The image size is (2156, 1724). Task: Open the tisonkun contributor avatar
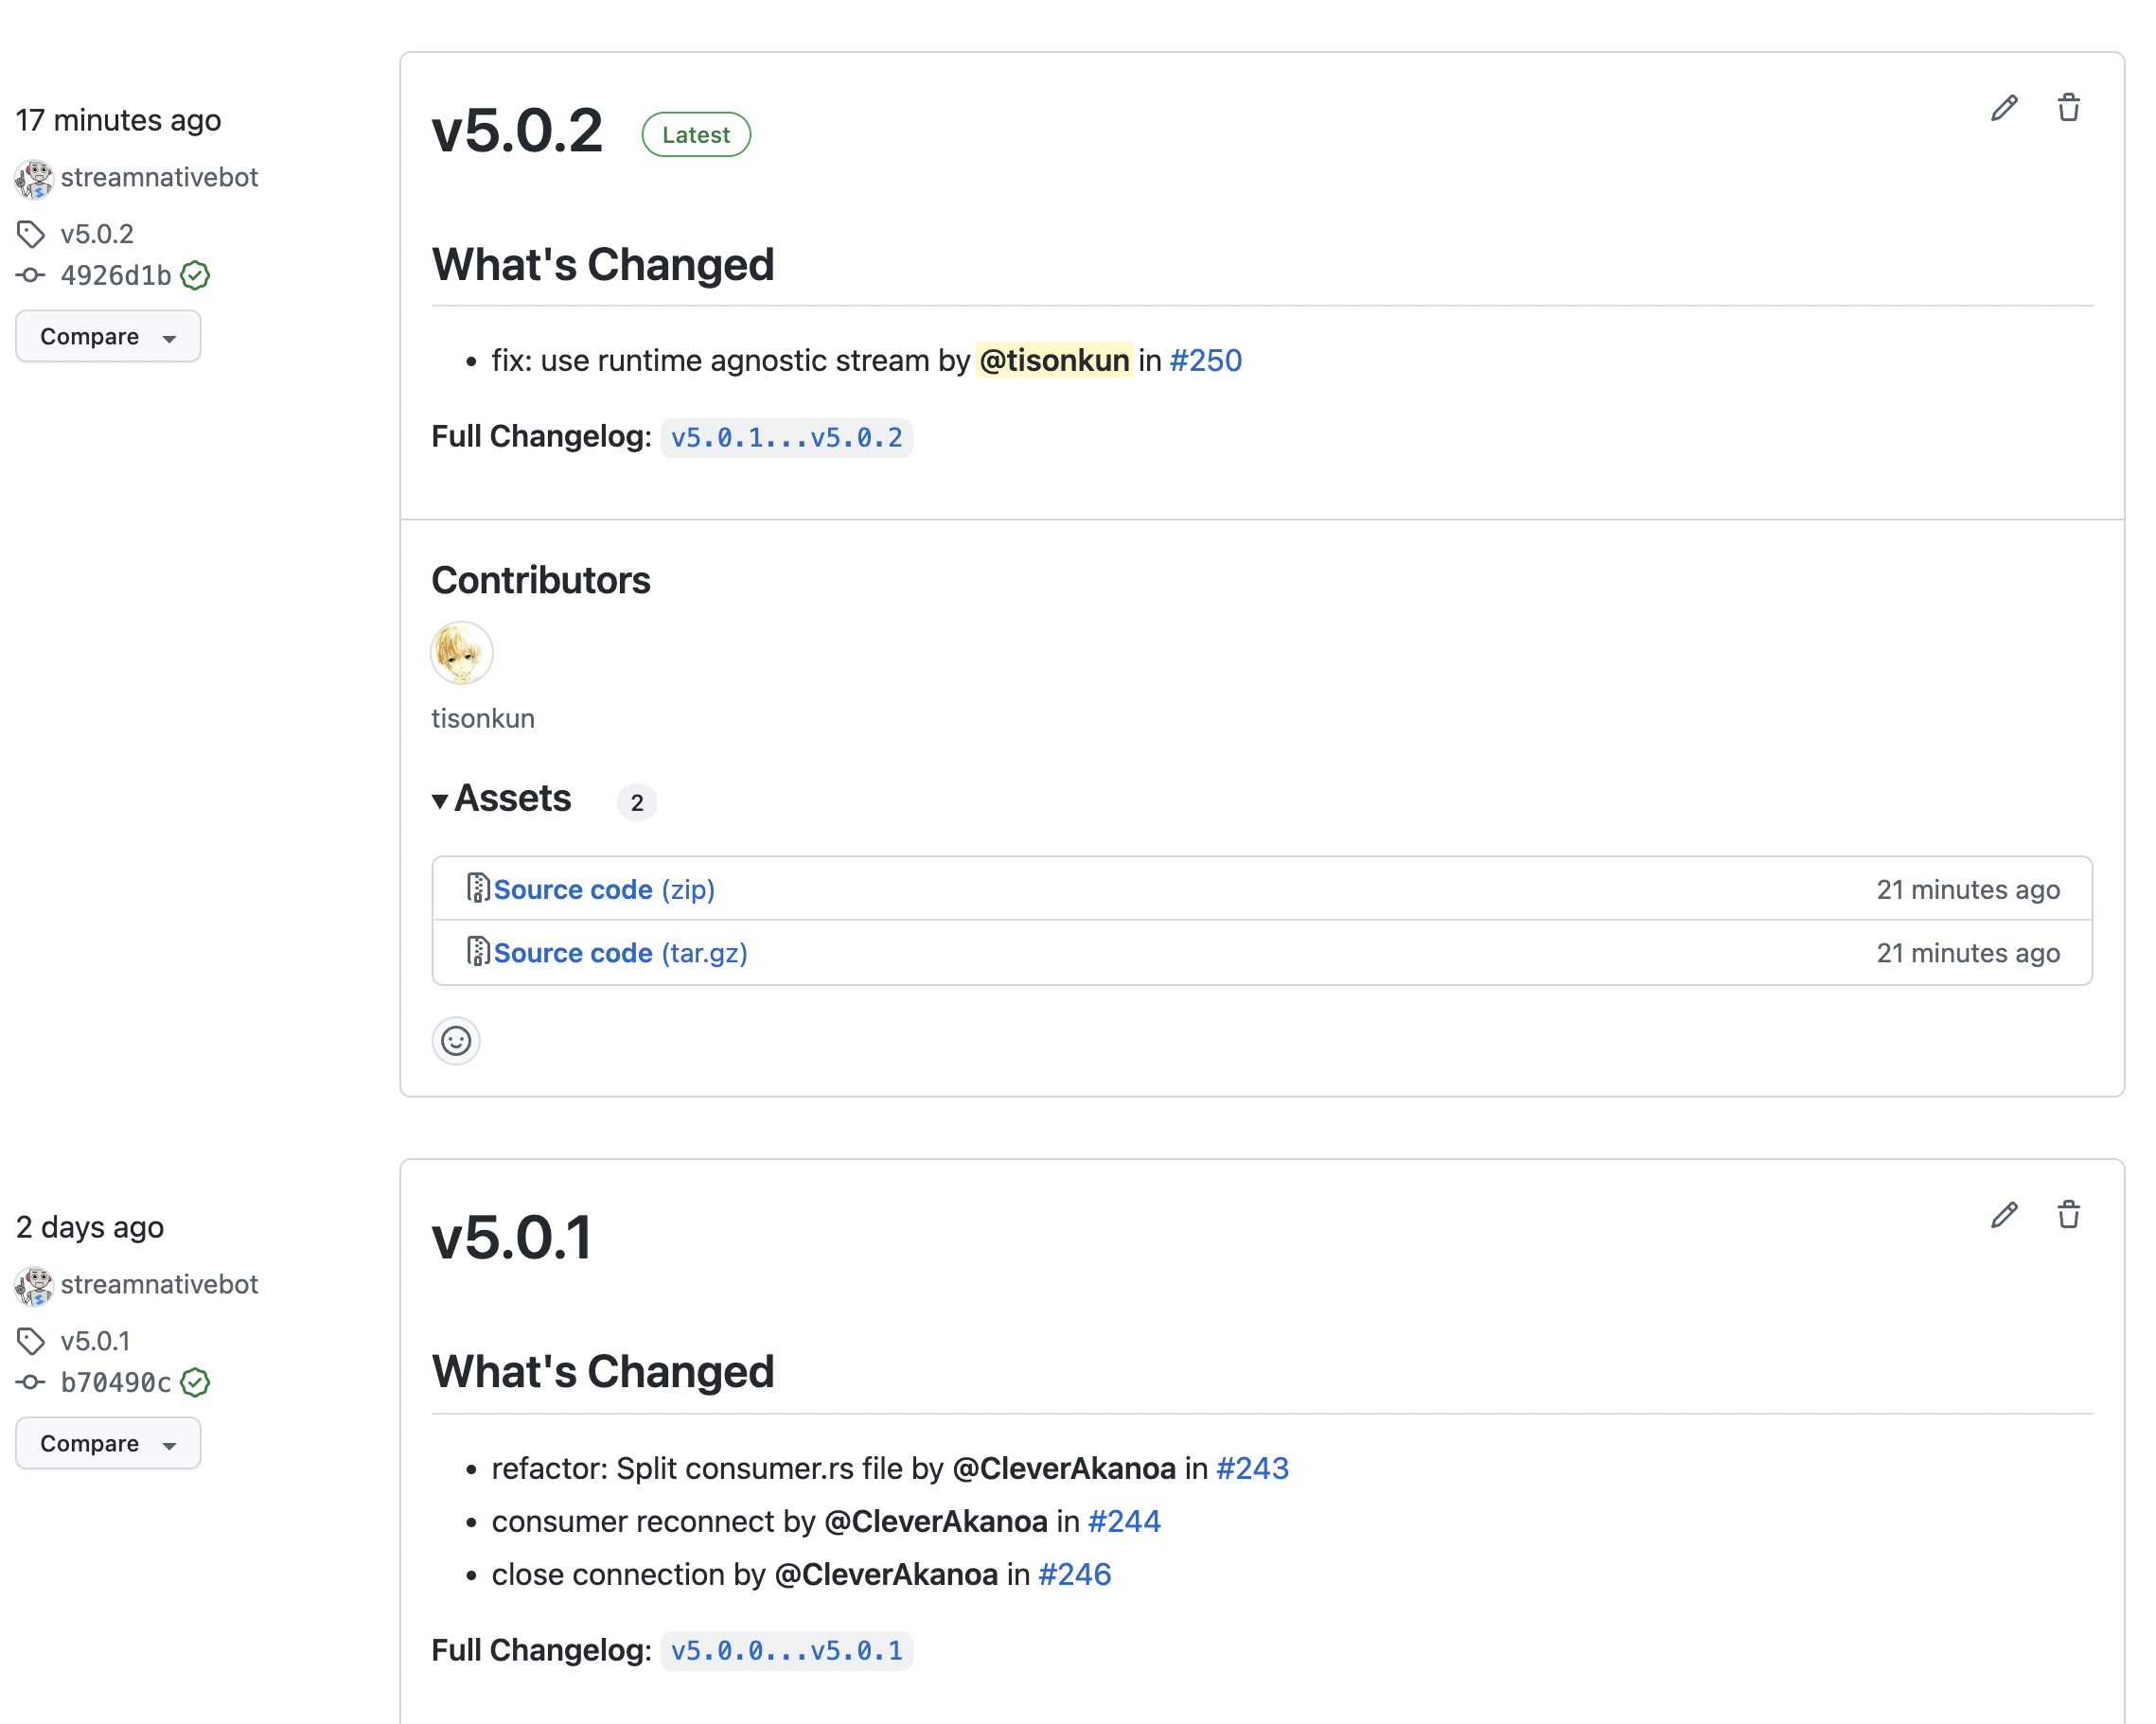coord(461,653)
